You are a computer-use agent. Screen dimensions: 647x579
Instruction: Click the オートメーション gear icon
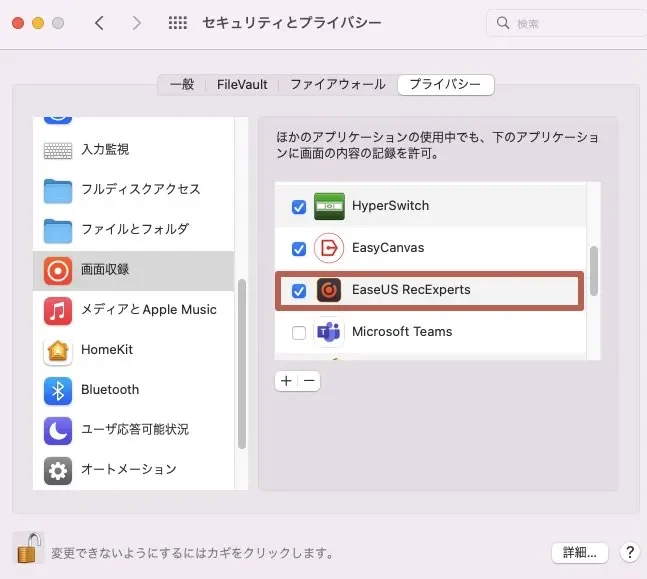[58, 470]
